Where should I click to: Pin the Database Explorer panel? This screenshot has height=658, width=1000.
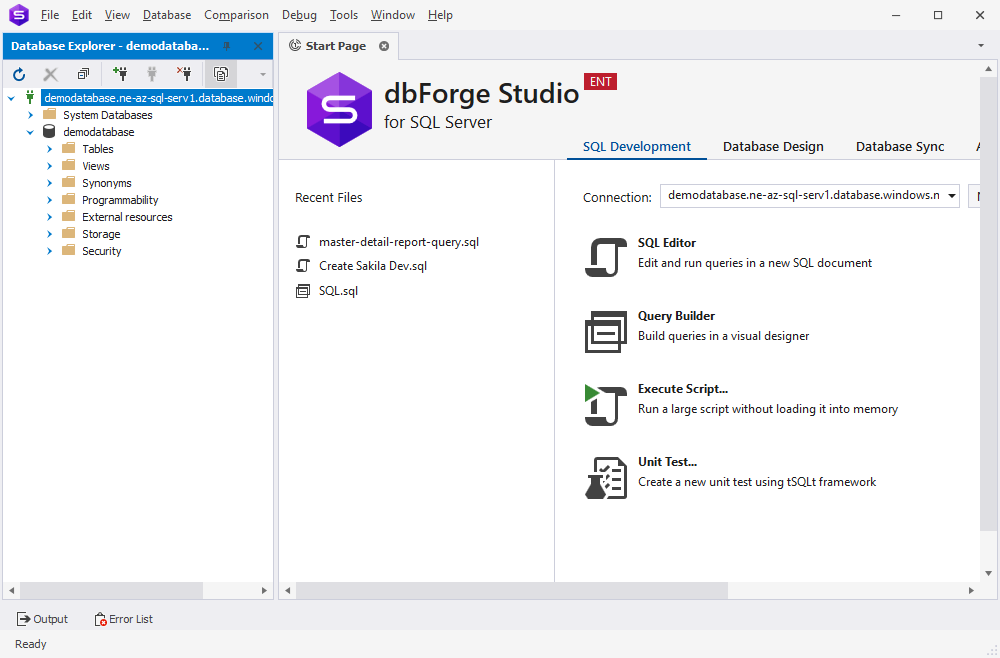[x=227, y=46]
